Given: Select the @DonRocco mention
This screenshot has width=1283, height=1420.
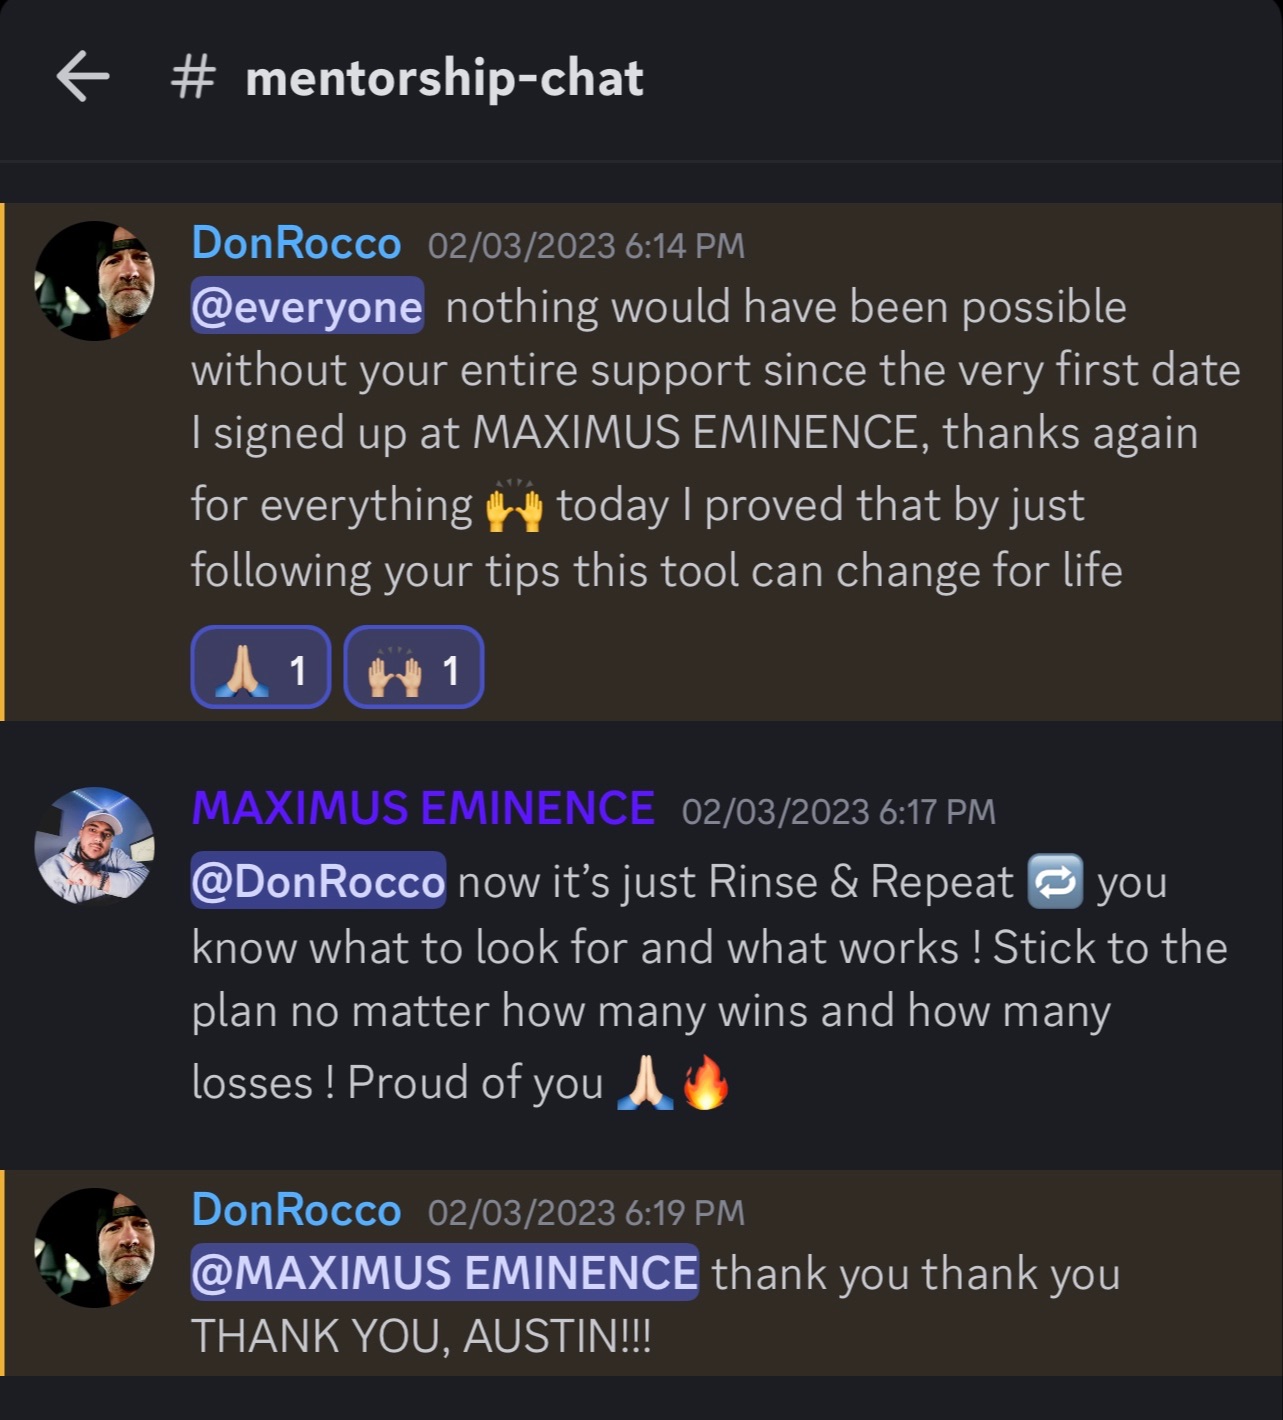Looking at the screenshot, I should click(318, 881).
